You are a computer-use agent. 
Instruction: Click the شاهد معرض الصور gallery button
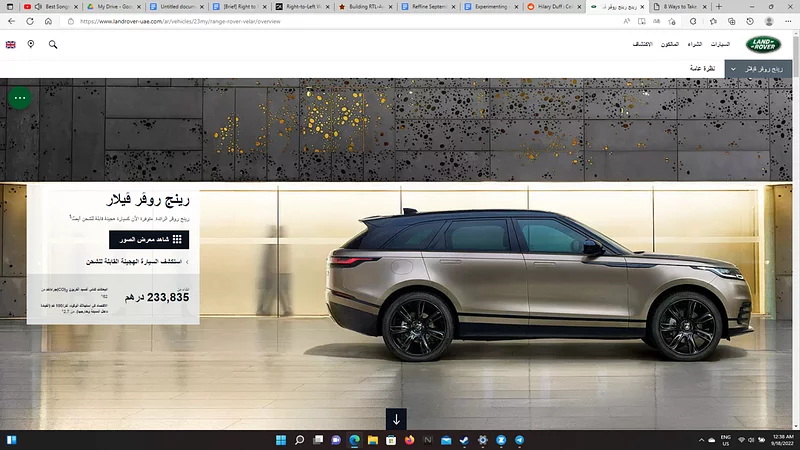tap(149, 239)
